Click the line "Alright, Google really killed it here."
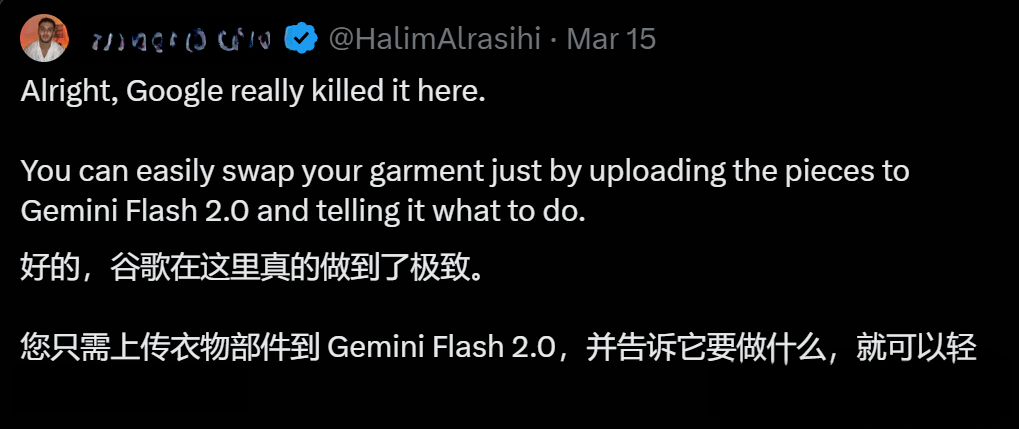The image size is (1019, 429). click(x=253, y=92)
